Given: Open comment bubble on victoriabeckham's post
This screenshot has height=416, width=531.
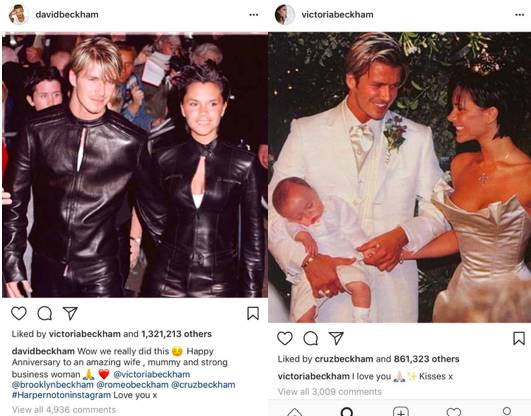Looking at the screenshot, I should pyautogui.click(x=311, y=338).
